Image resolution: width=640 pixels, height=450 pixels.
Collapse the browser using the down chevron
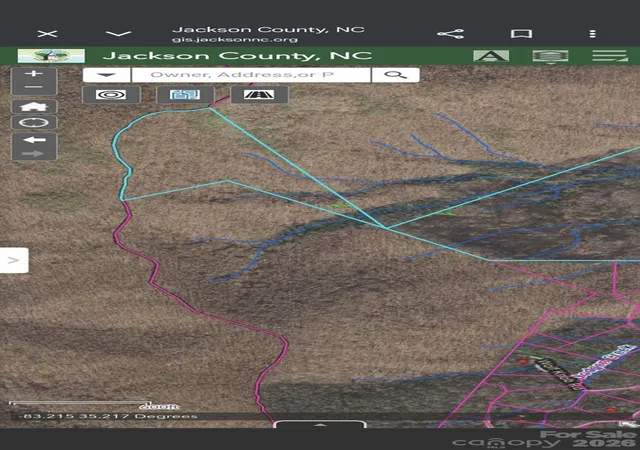[x=118, y=33]
